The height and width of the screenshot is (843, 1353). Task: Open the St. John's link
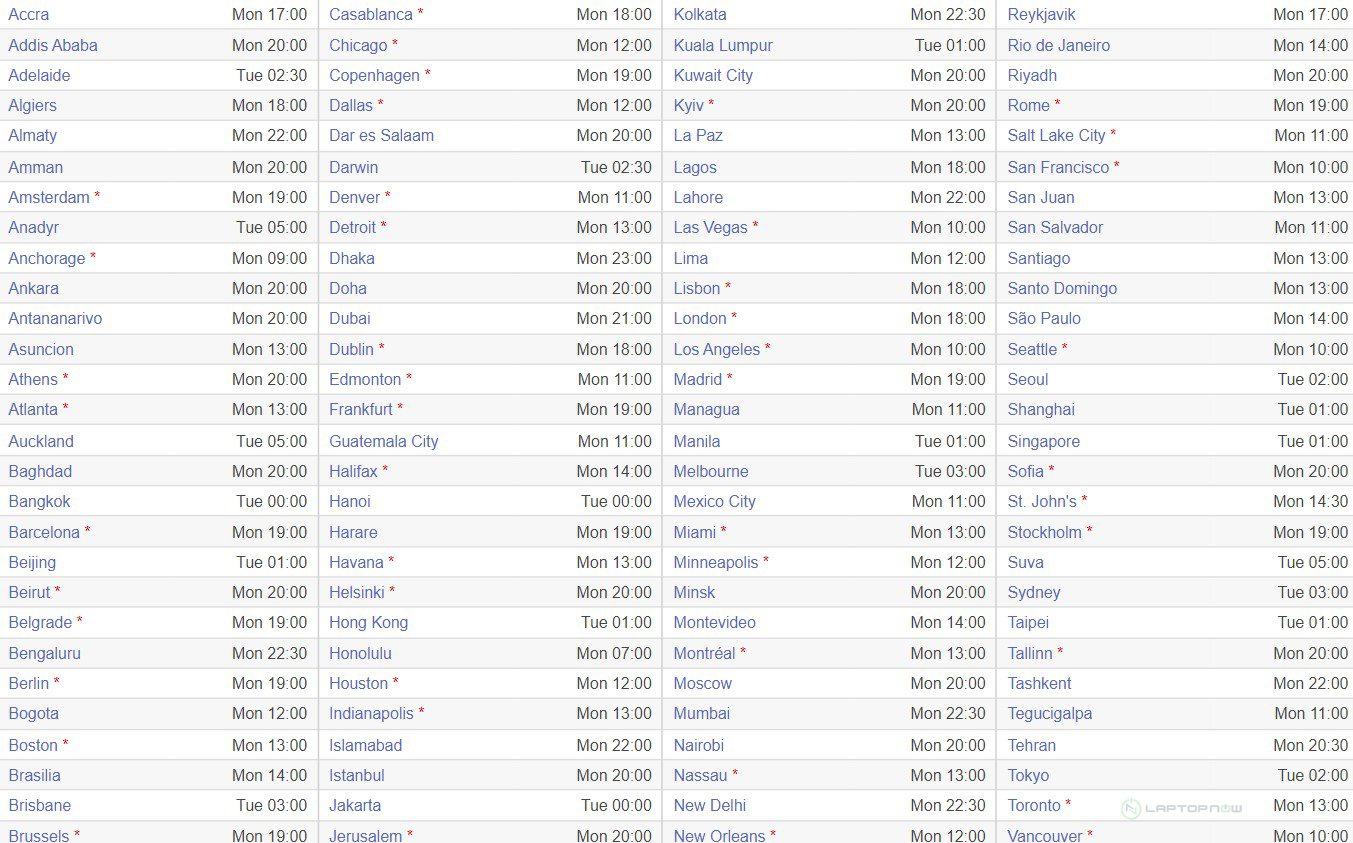(x=1042, y=501)
